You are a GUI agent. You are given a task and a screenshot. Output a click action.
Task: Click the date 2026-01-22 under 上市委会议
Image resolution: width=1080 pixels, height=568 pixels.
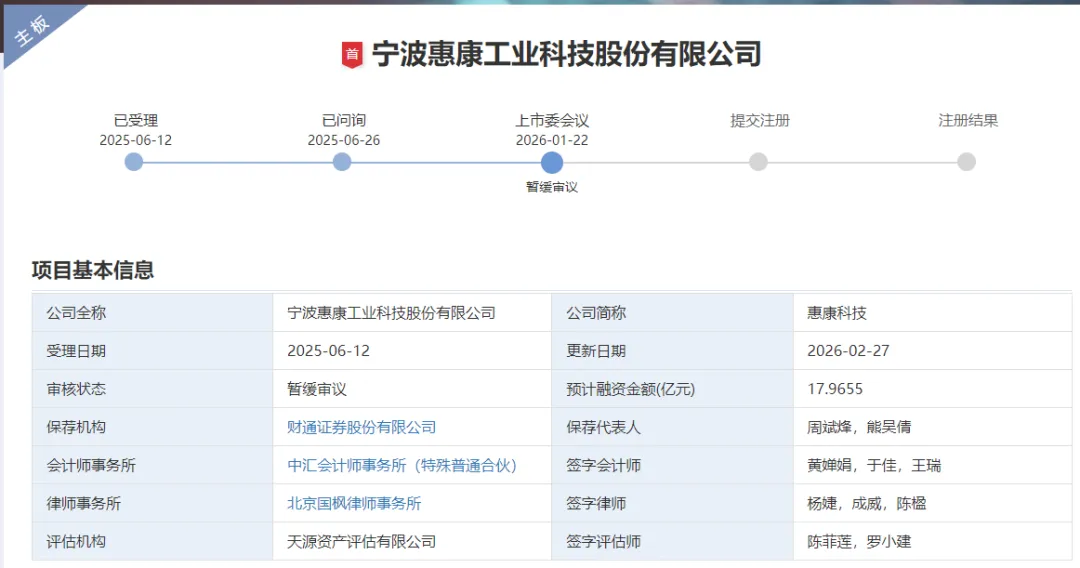pos(552,140)
